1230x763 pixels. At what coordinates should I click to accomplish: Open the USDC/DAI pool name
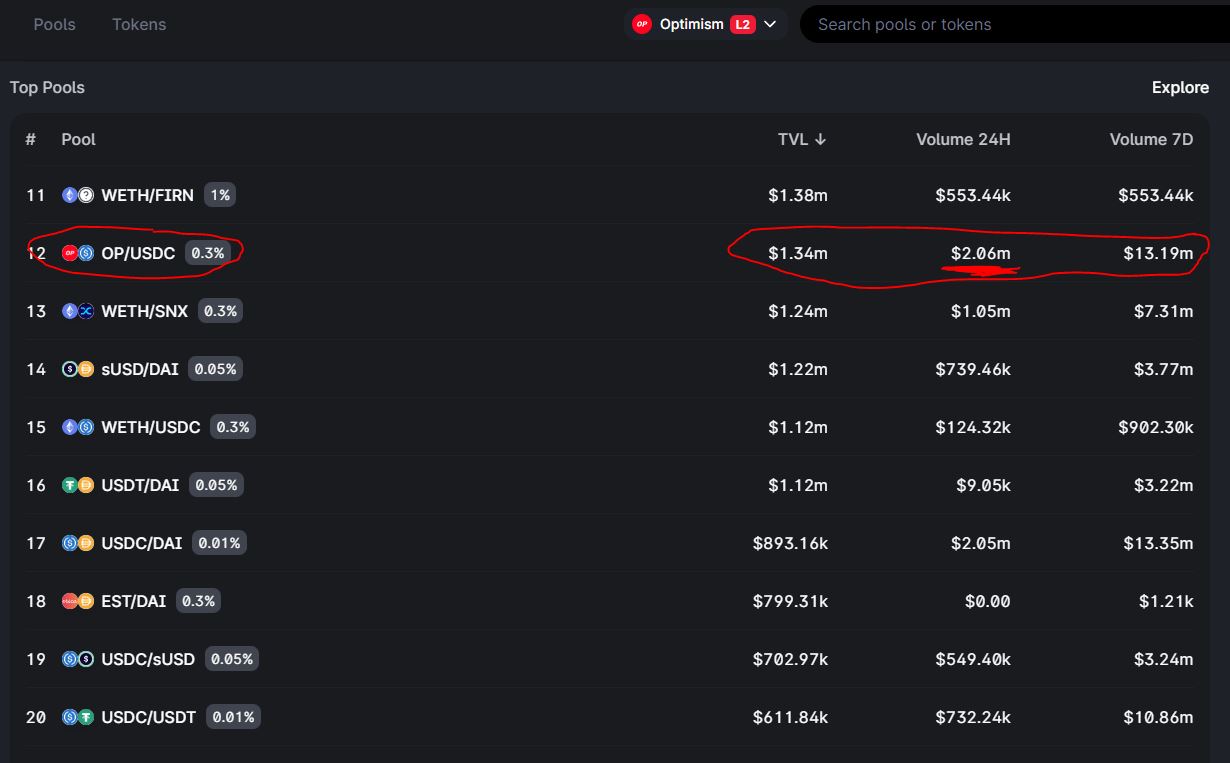[142, 543]
